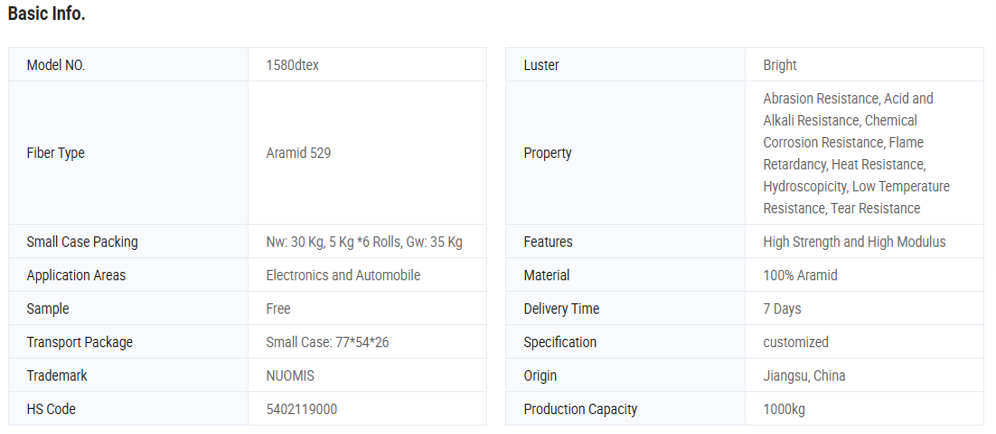Click the Fiber Type row label

point(56,153)
